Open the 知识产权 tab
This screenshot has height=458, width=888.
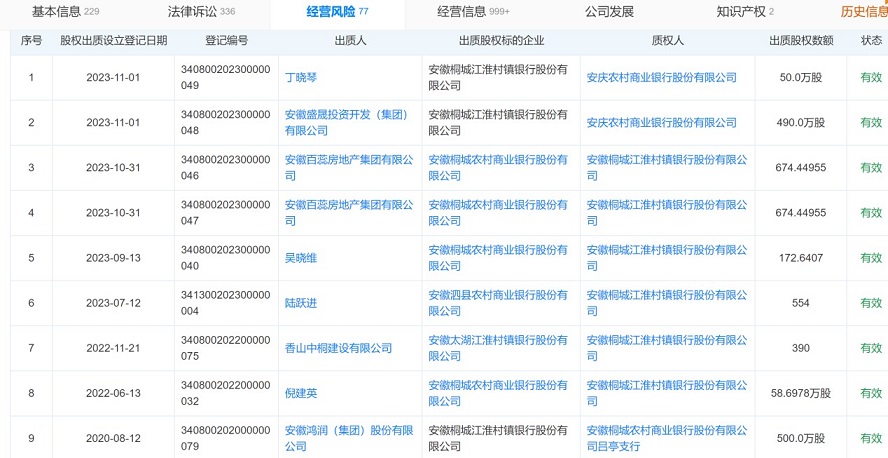pyautogui.click(x=745, y=11)
